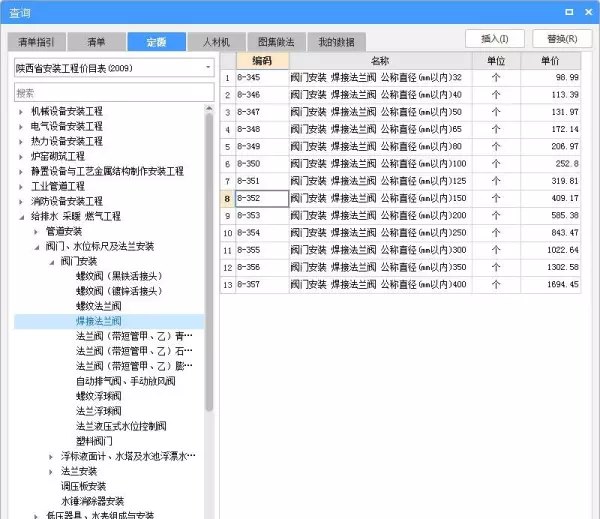Expand the 管道安装 node arrow
The width and height of the screenshot is (600, 519).
point(36,232)
